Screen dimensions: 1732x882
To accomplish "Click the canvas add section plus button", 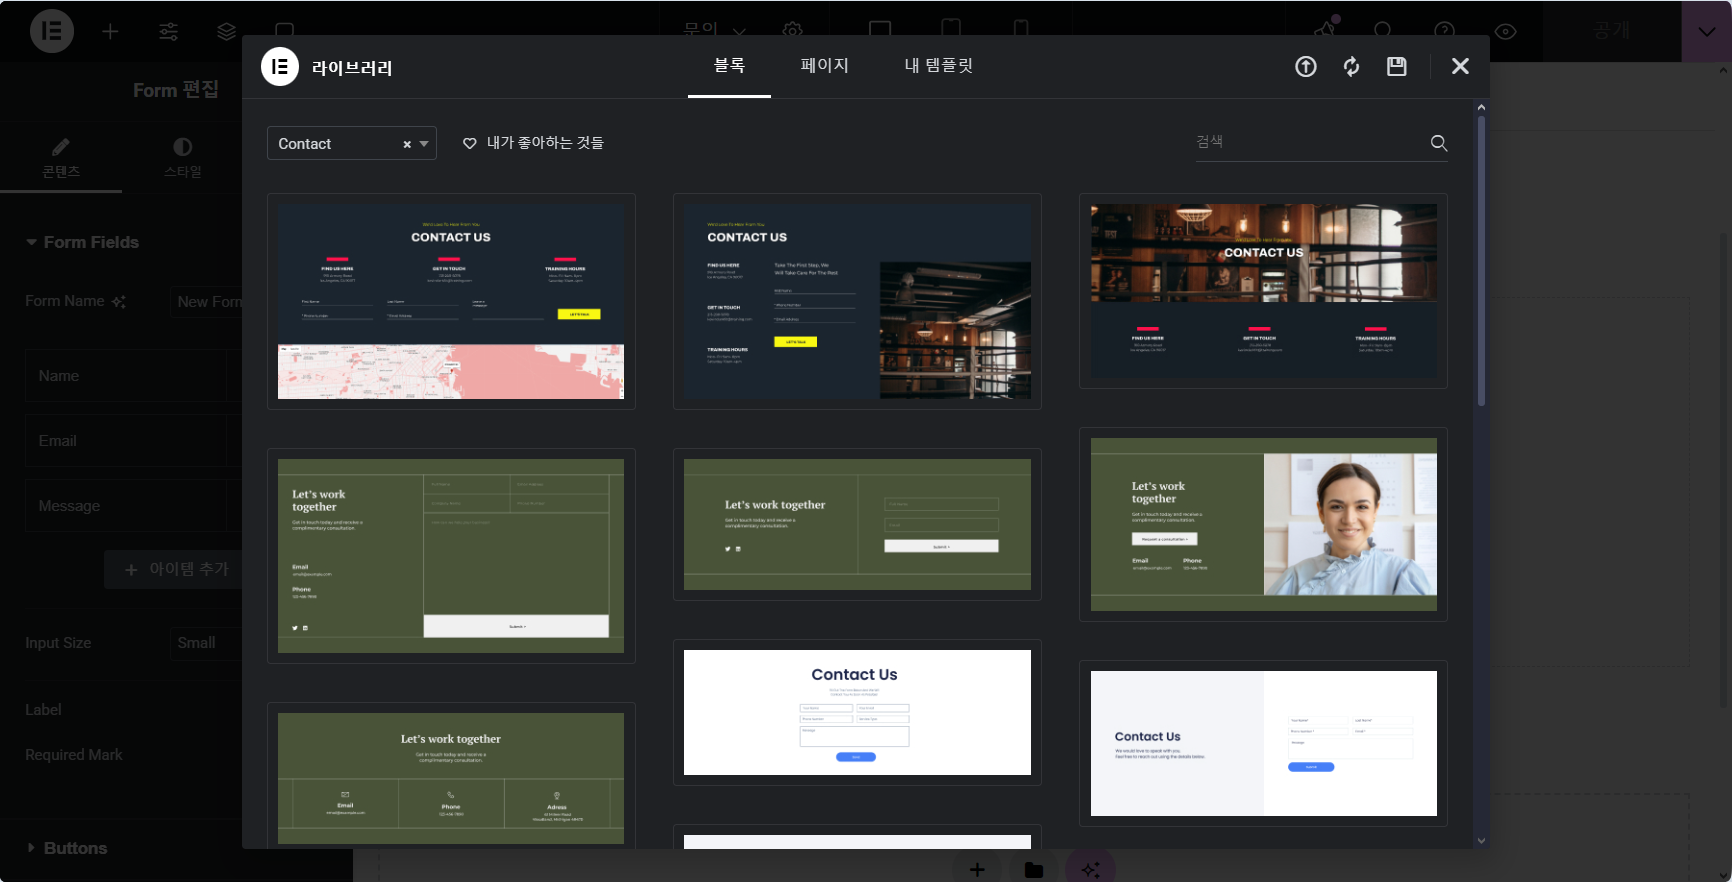I will click(977, 869).
